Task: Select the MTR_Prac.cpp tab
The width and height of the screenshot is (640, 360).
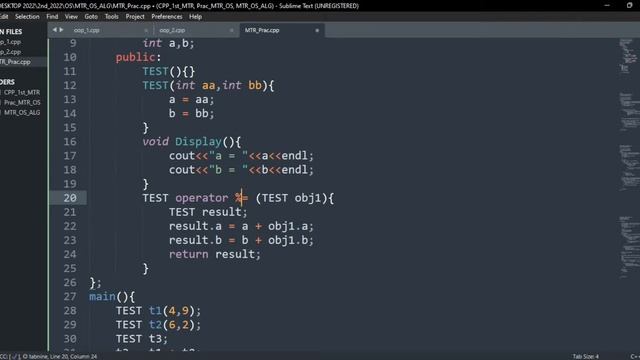Action: point(262,30)
